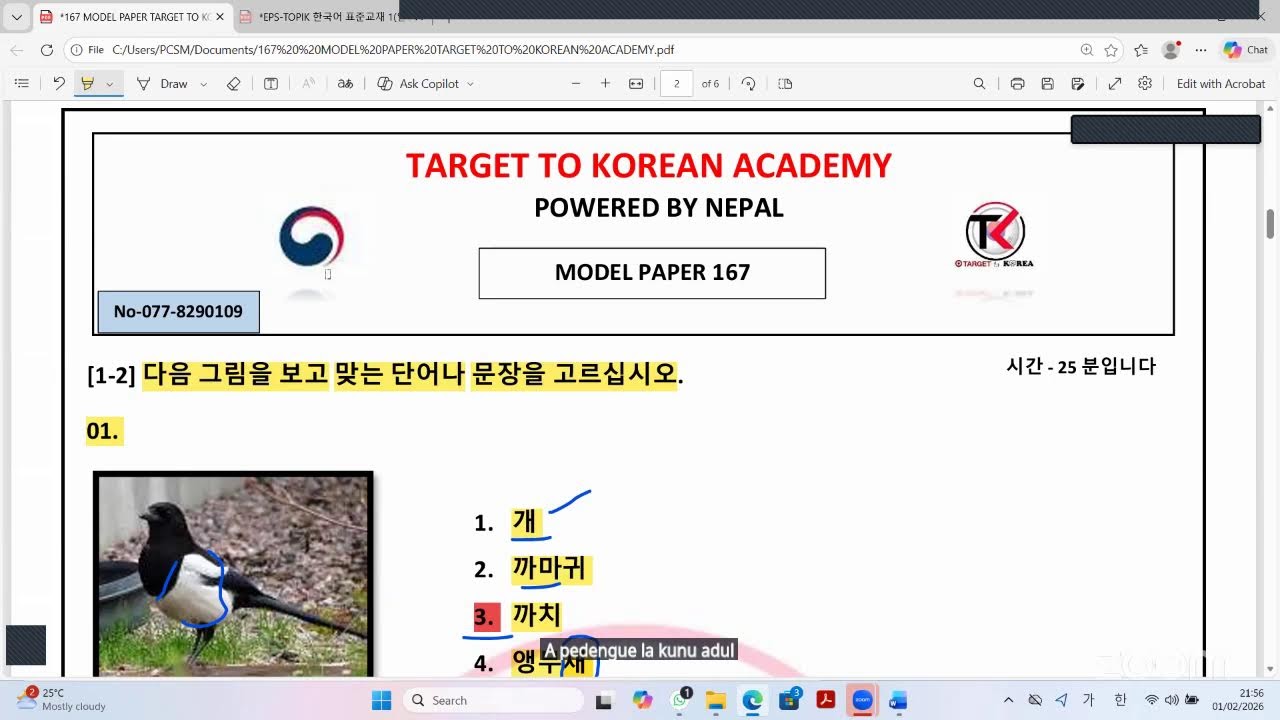Add a text box annotation
This screenshot has height=720, width=1280.
click(x=271, y=84)
